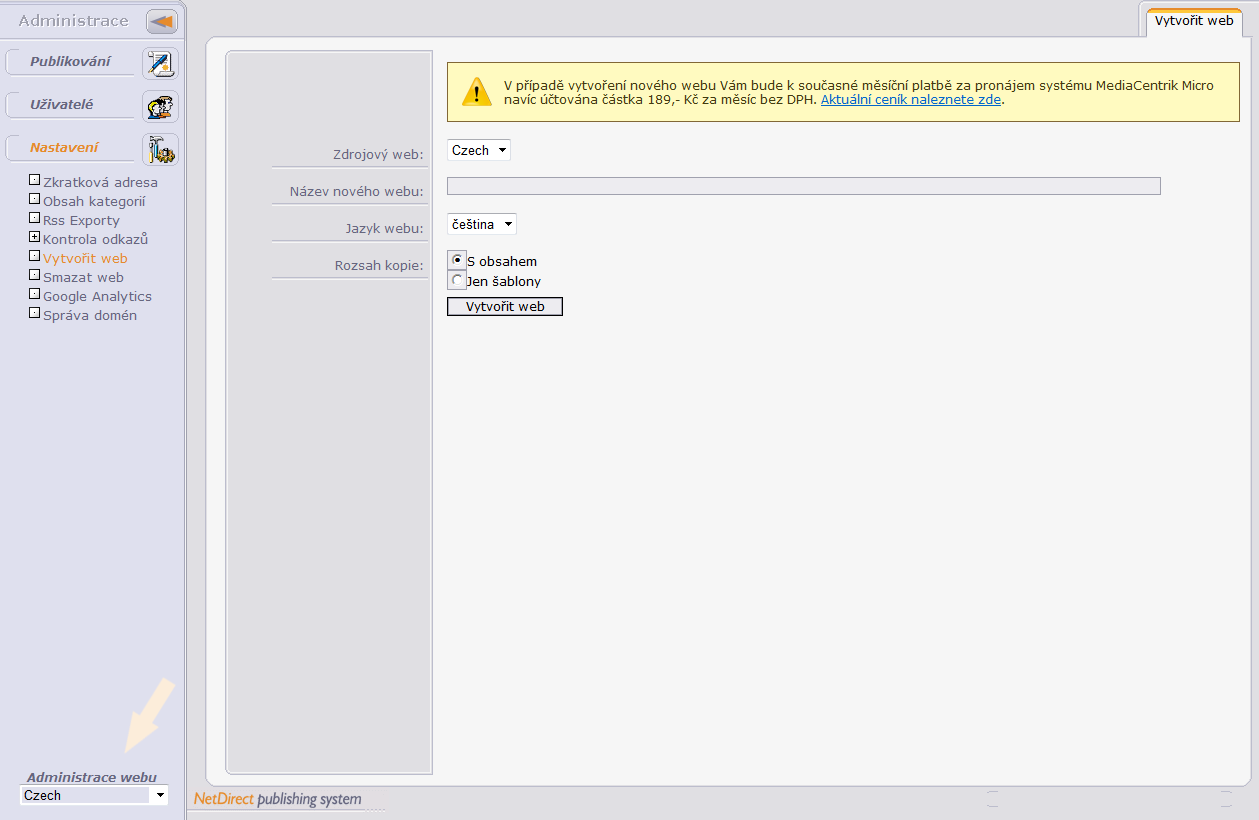Click box icon beside Obsah kategorií

tap(35, 200)
